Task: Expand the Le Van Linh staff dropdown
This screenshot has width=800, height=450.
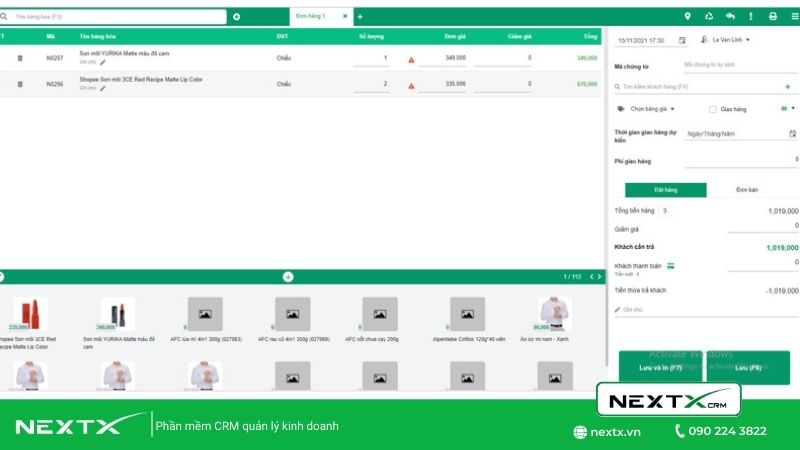Action: click(747, 40)
